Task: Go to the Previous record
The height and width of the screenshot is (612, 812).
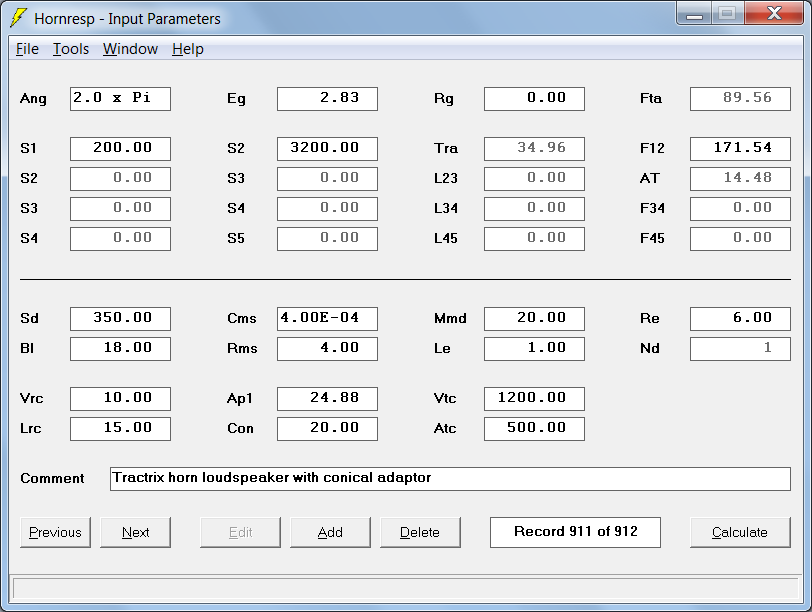Action: [55, 532]
